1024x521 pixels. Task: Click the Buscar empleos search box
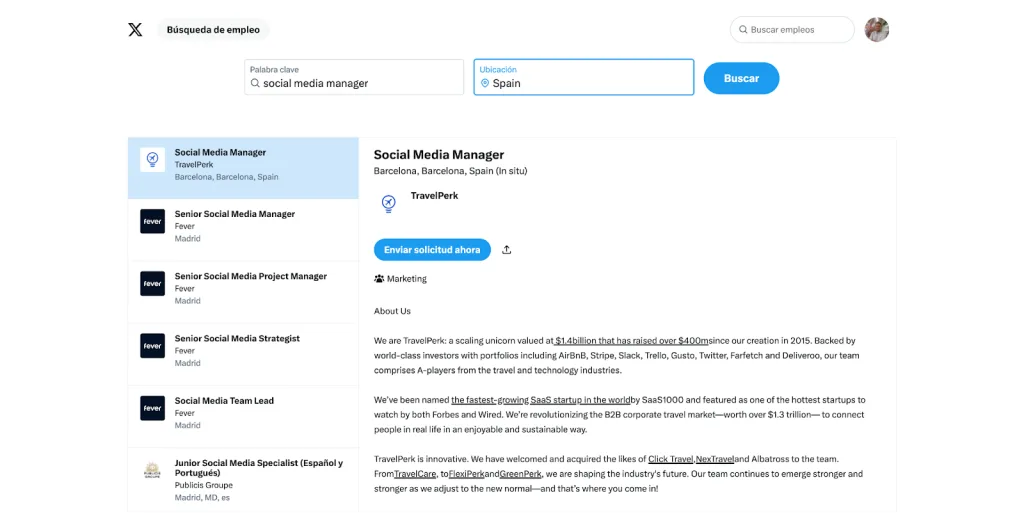(x=797, y=30)
